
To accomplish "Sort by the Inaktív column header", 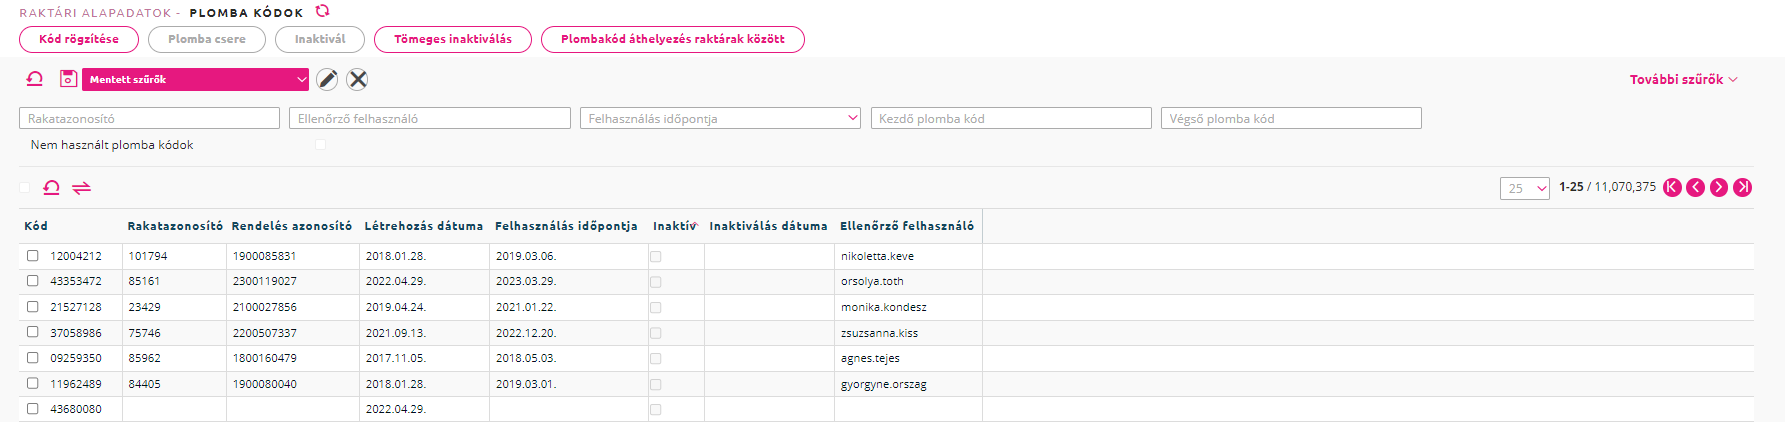I will tap(674, 226).
